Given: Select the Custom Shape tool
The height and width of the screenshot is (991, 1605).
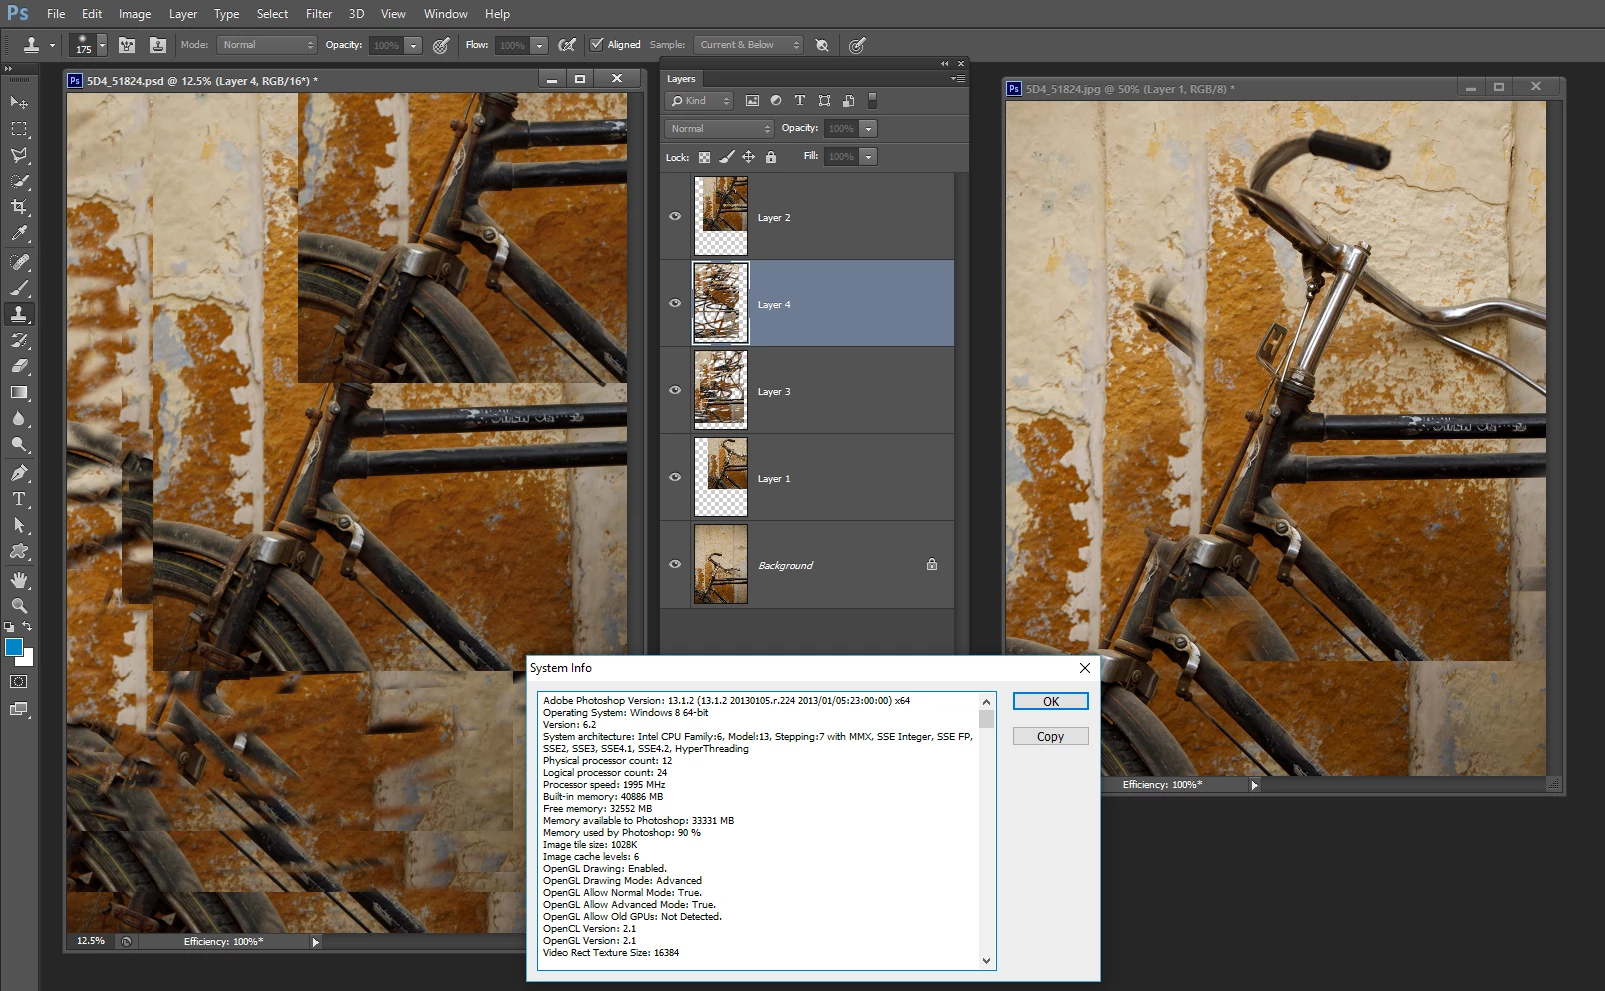Looking at the screenshot, I should [x=19, y=551].
